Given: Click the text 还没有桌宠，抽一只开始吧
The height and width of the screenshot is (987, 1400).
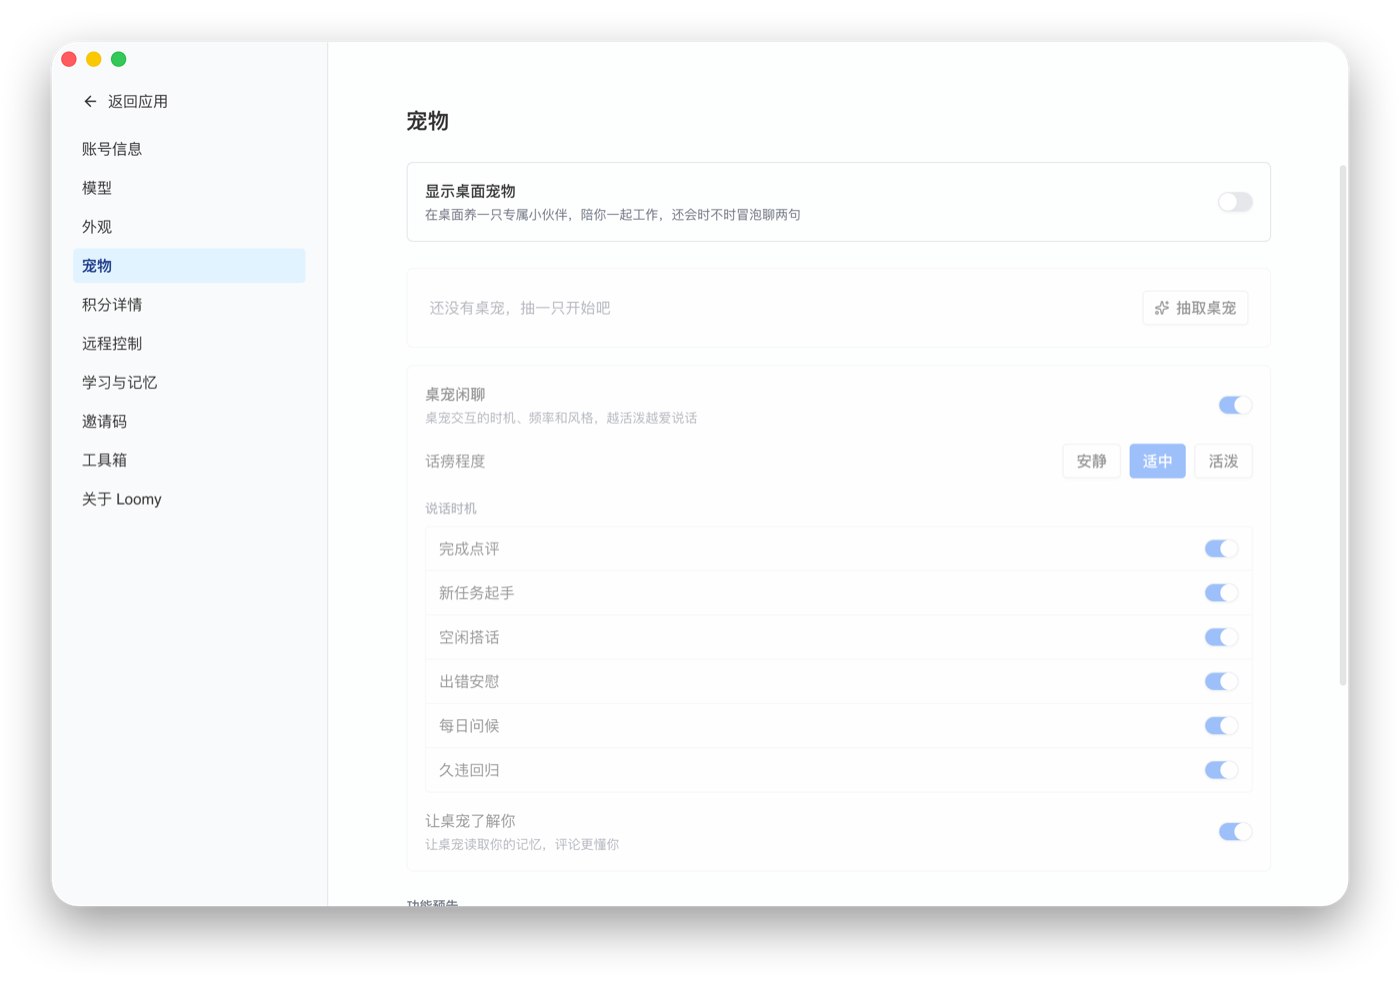Looking at the screenshot, I should [x=520, y=308].
